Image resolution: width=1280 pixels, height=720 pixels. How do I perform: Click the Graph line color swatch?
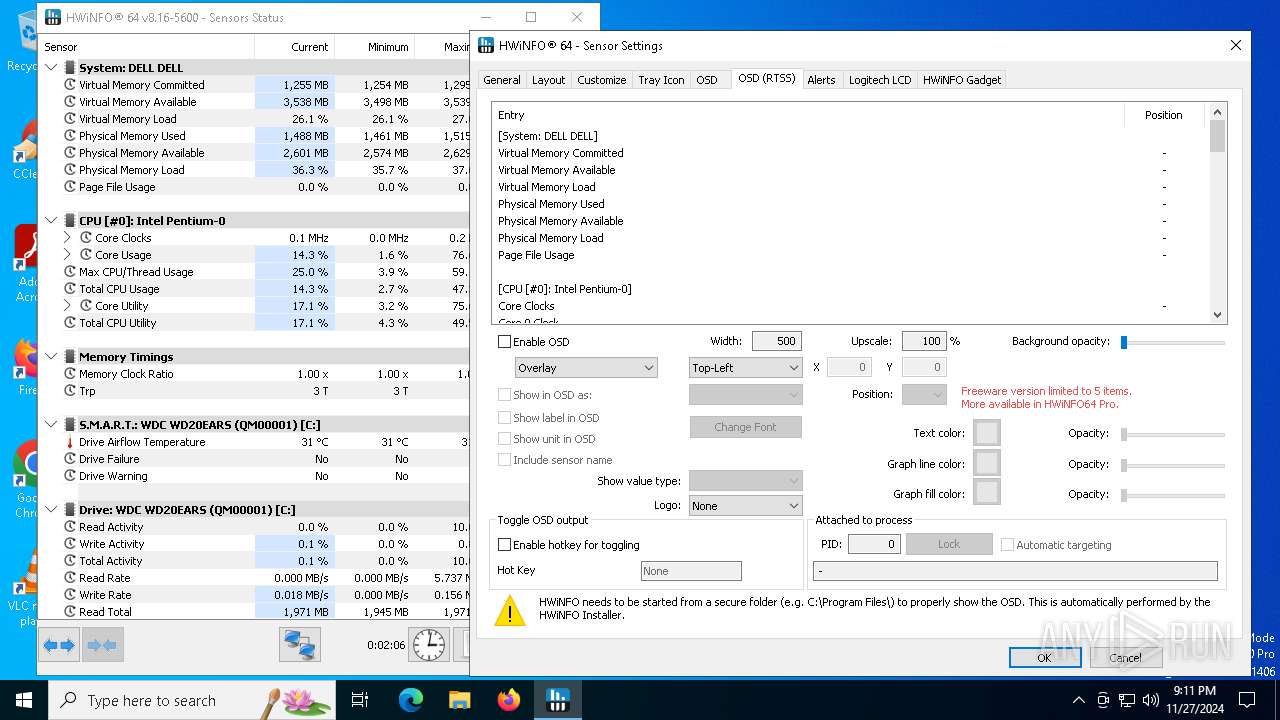pyautogui.click(x=987, y=463)
